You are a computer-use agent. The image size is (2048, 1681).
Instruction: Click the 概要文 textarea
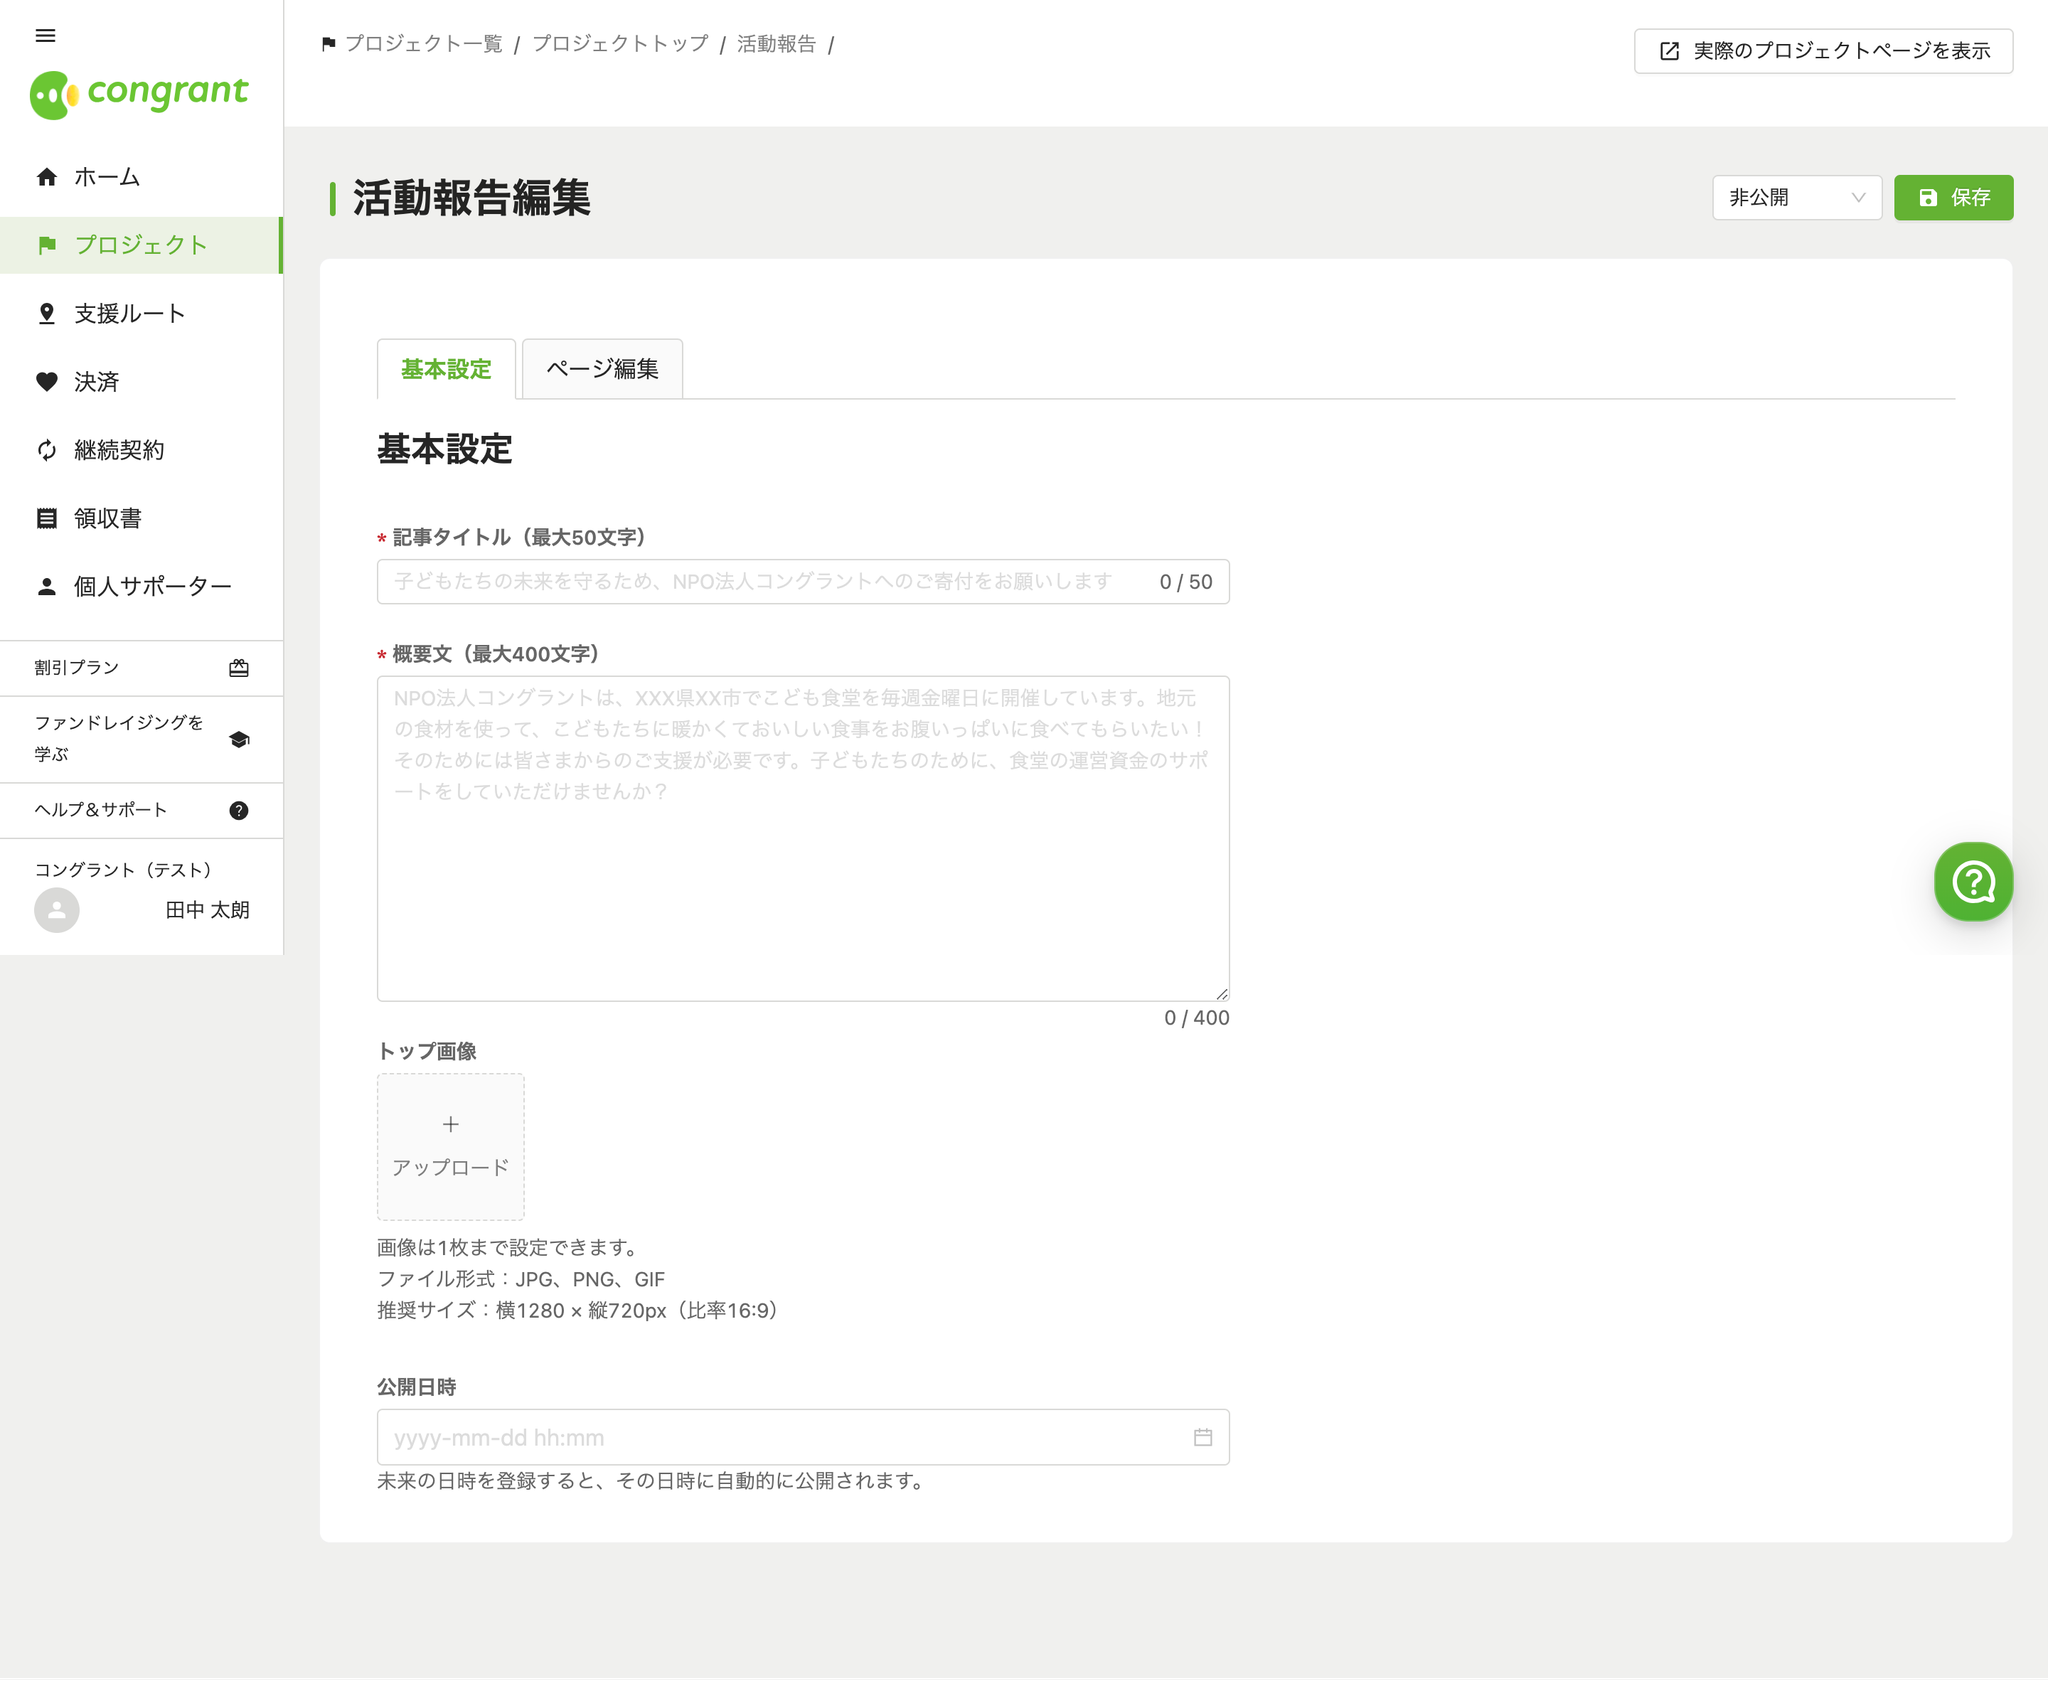click(x=803, y=838)
